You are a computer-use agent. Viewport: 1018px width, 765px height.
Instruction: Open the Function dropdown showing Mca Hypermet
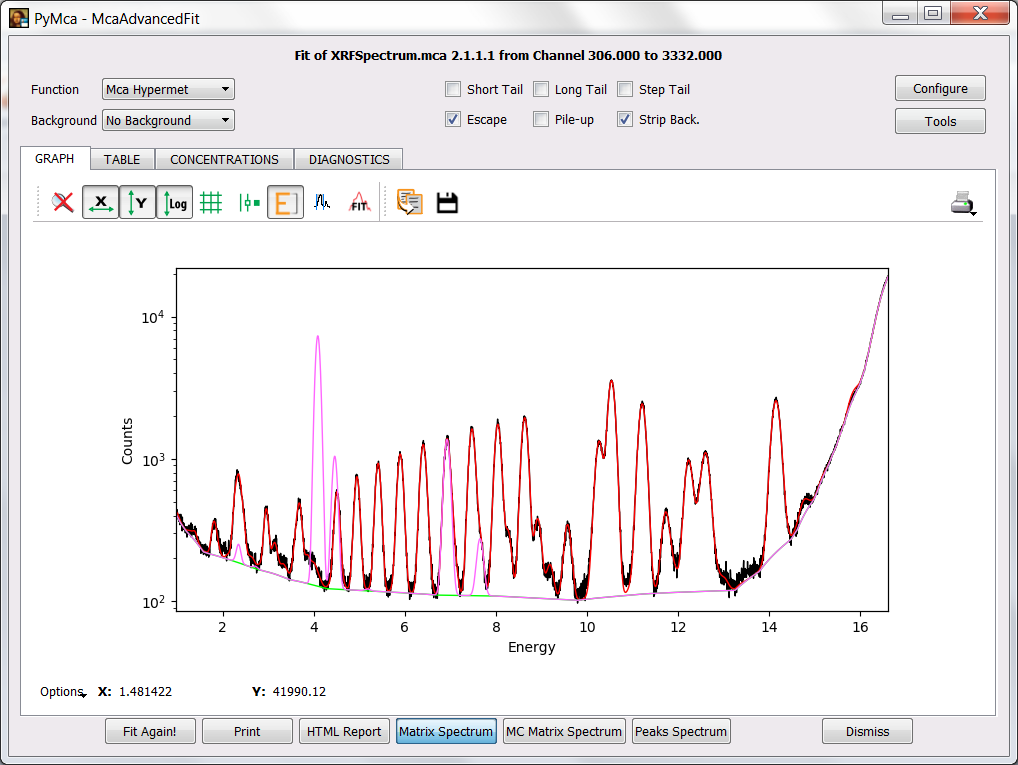click(x=168, y=90)
